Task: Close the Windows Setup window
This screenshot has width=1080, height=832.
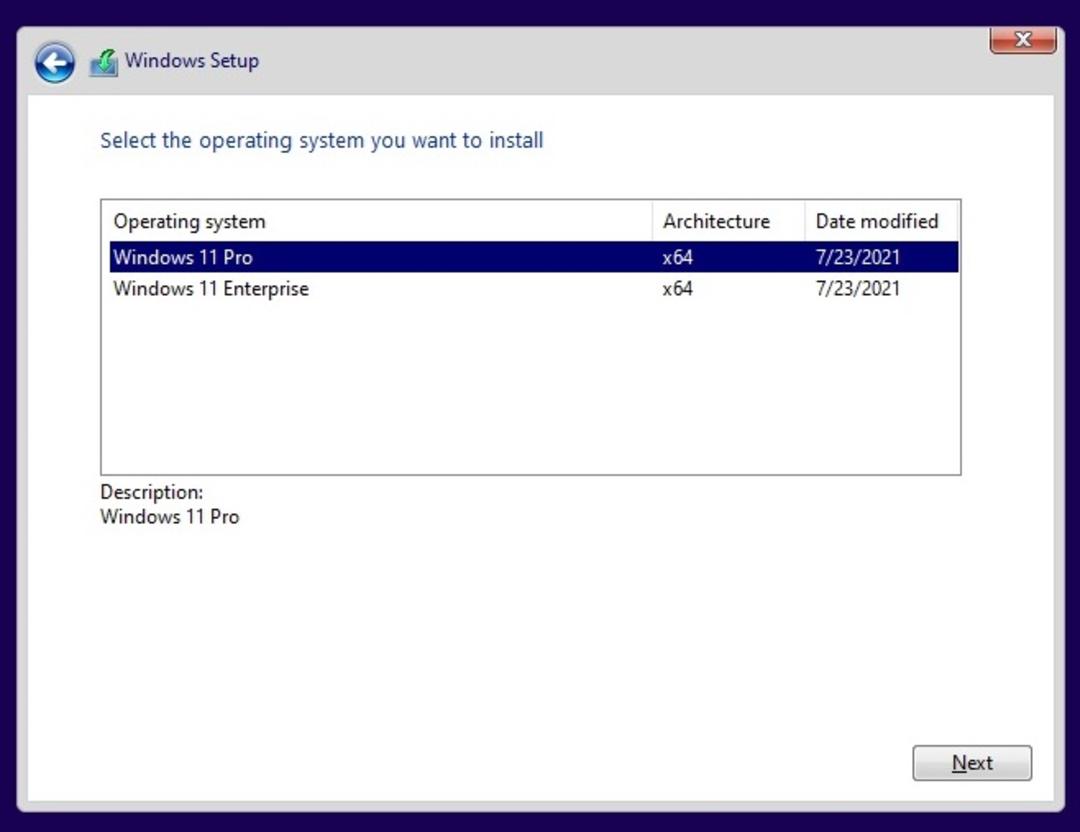Action: coord(1023,40)
